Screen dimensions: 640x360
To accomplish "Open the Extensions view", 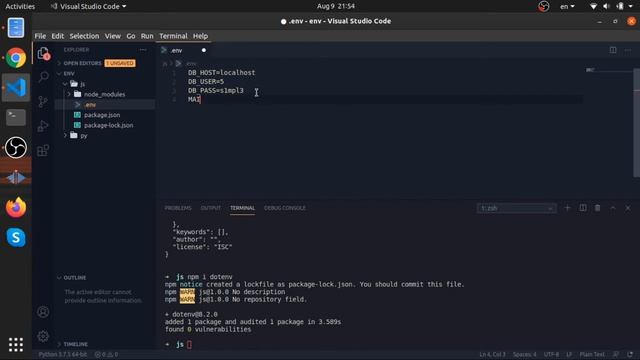I will point(43,150).
